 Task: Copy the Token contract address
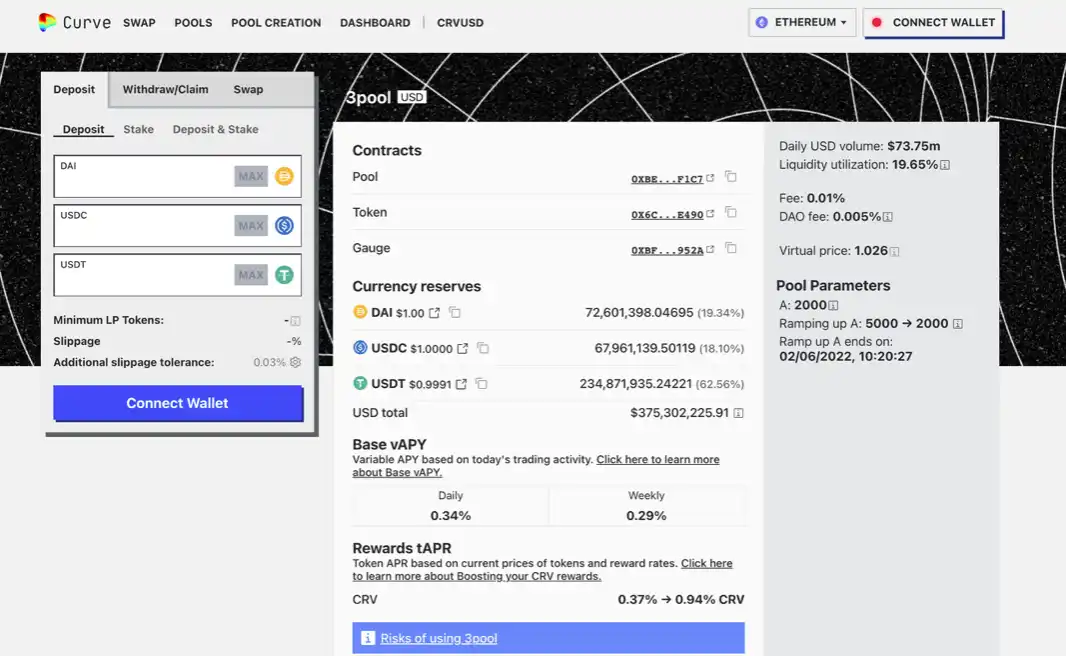point(731,212)
